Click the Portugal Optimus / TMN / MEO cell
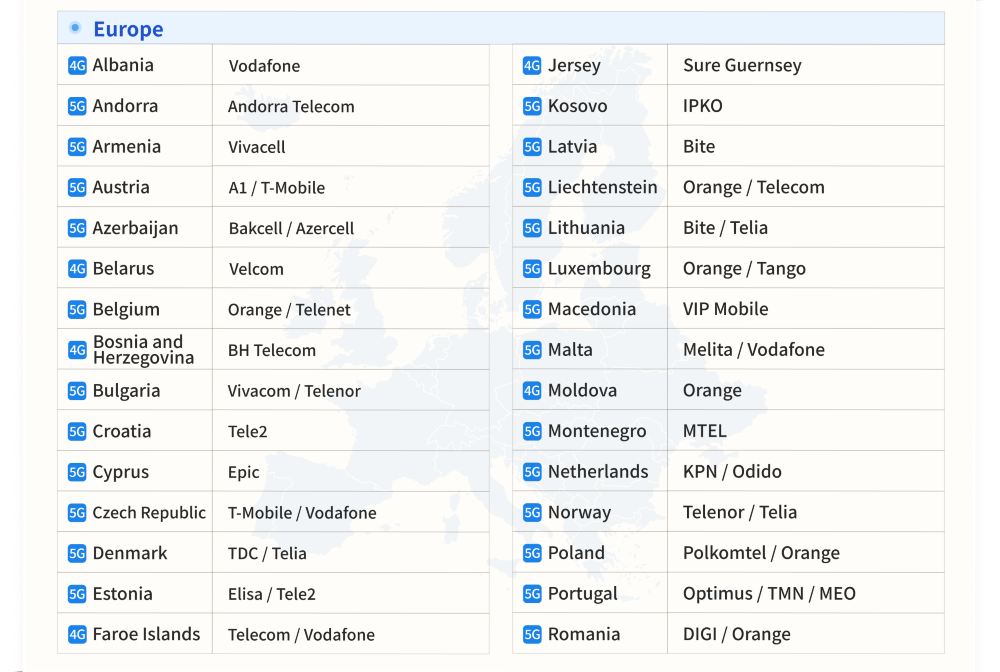Viewport: 1000px width, 672px height. click(x=769, y=594)
